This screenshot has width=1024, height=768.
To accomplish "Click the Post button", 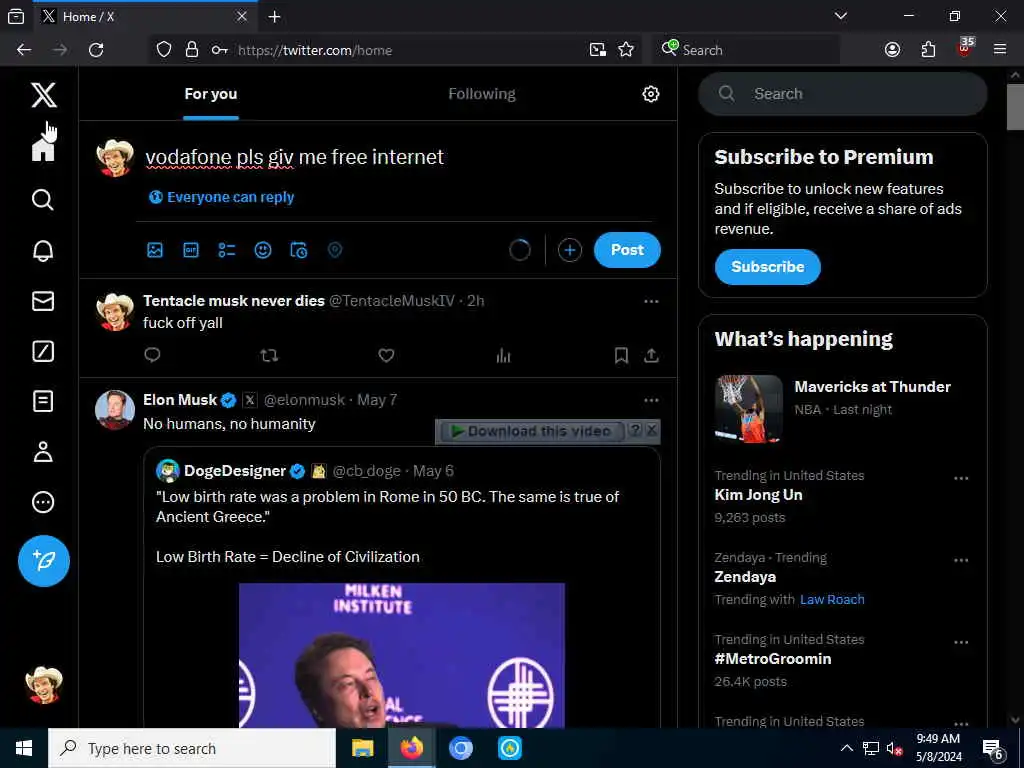I will pos(627,250).
